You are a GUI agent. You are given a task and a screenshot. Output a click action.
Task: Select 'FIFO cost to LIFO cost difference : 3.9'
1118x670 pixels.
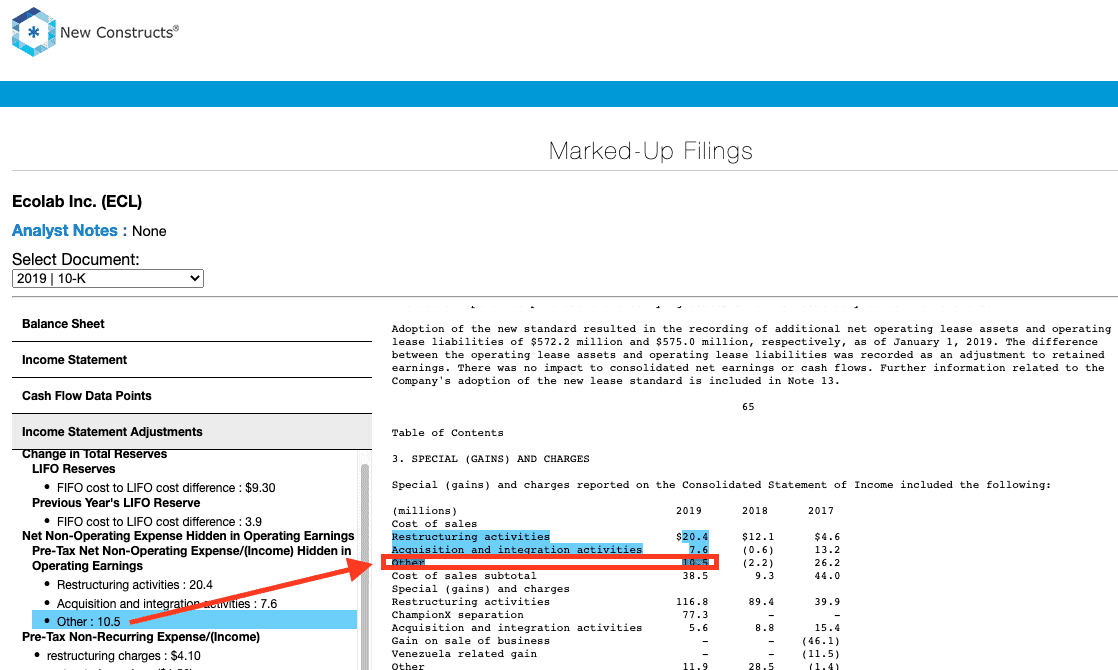click(x=159, y=522)
